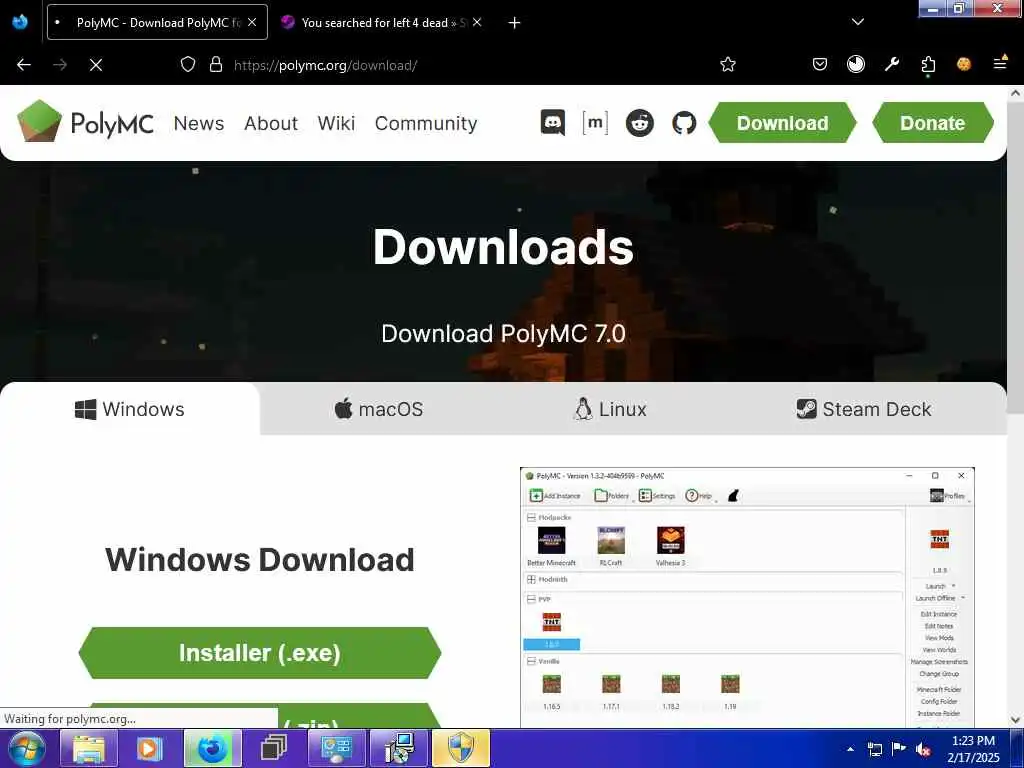Open the Windows Start button
1024x768 pixels.
pos(27,748)
